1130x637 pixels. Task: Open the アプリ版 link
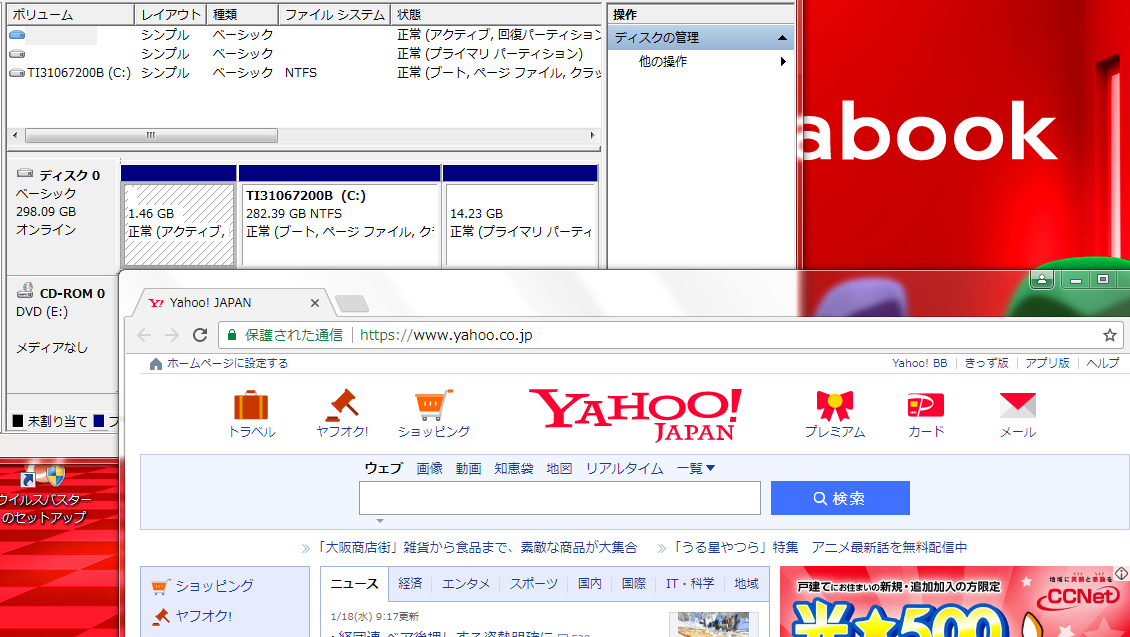click(x=1047, y=363)
